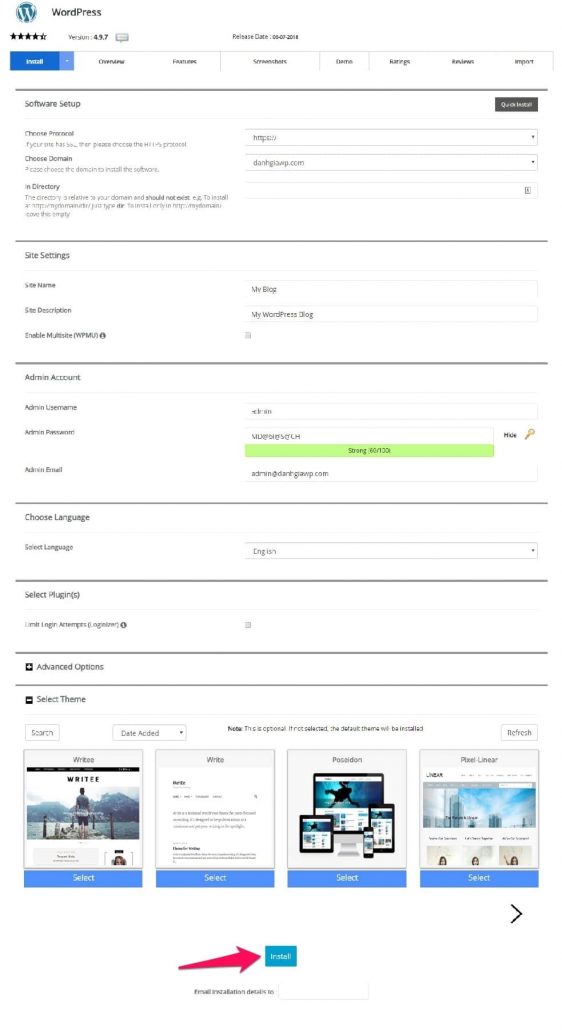Screen dimensions: 562x1030
Task: Click the Poseidon theme preview thumbnail
Action: [x=347, y=817]
